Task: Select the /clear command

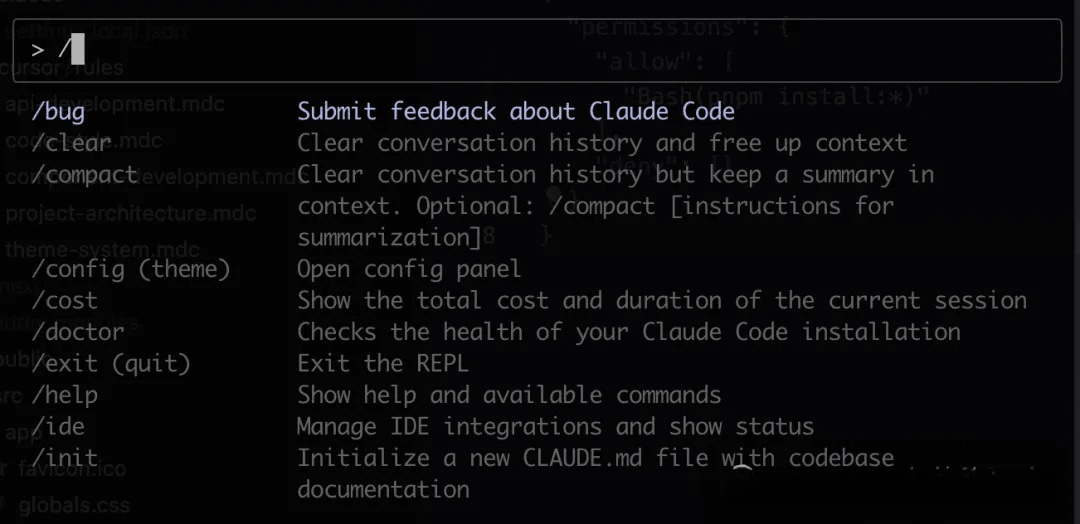Action: point(71,143)
